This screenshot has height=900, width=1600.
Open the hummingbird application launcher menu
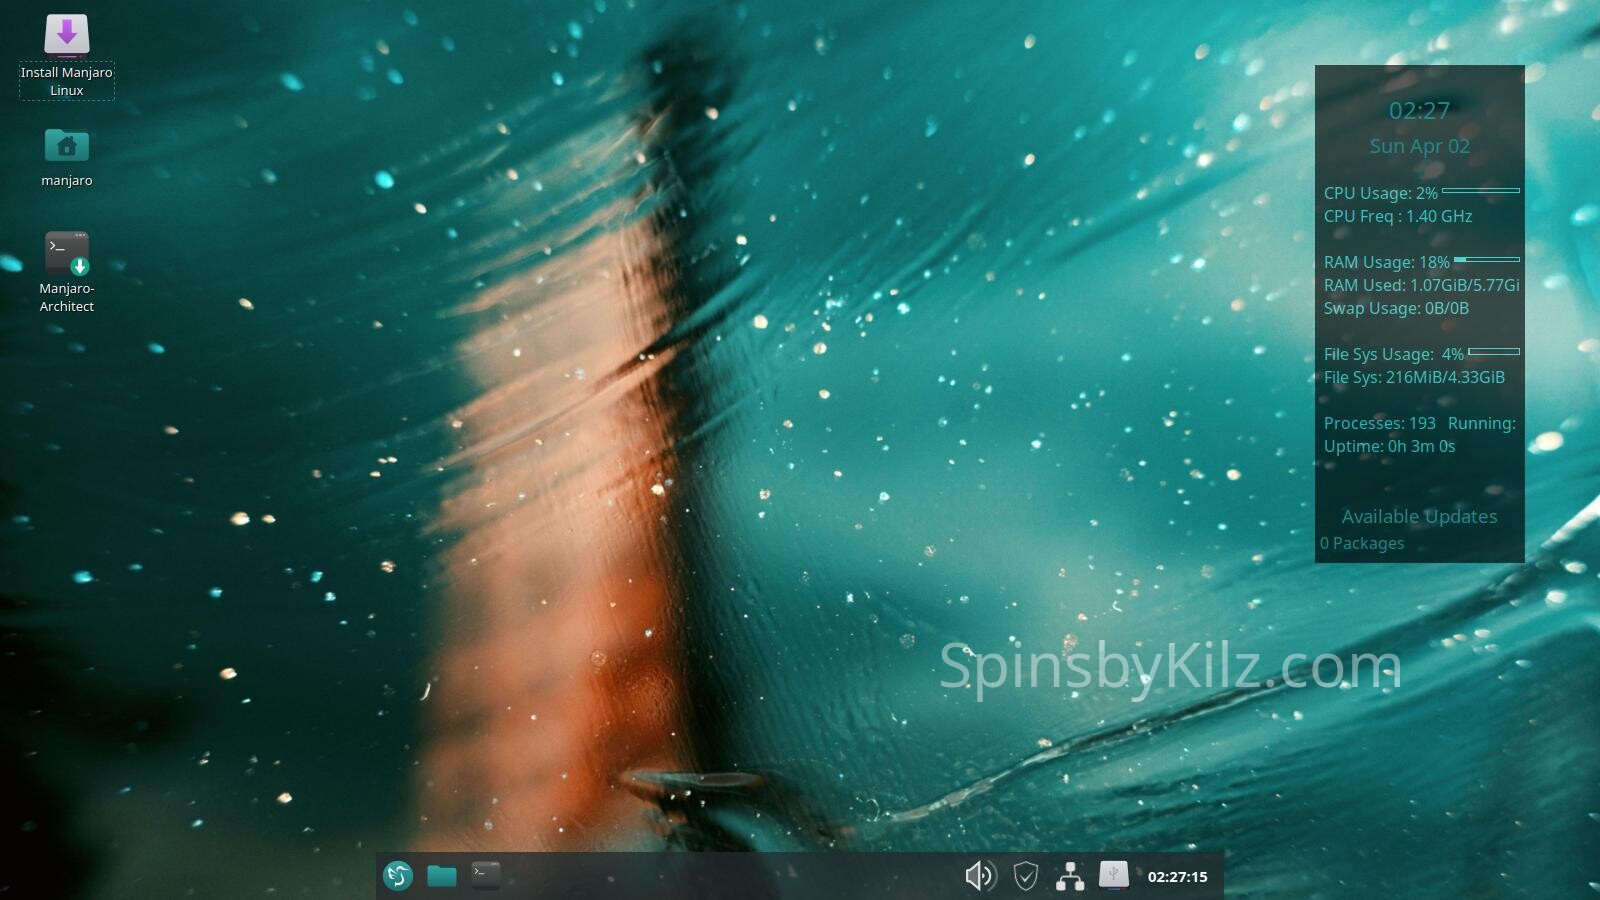tap(398, 876)
